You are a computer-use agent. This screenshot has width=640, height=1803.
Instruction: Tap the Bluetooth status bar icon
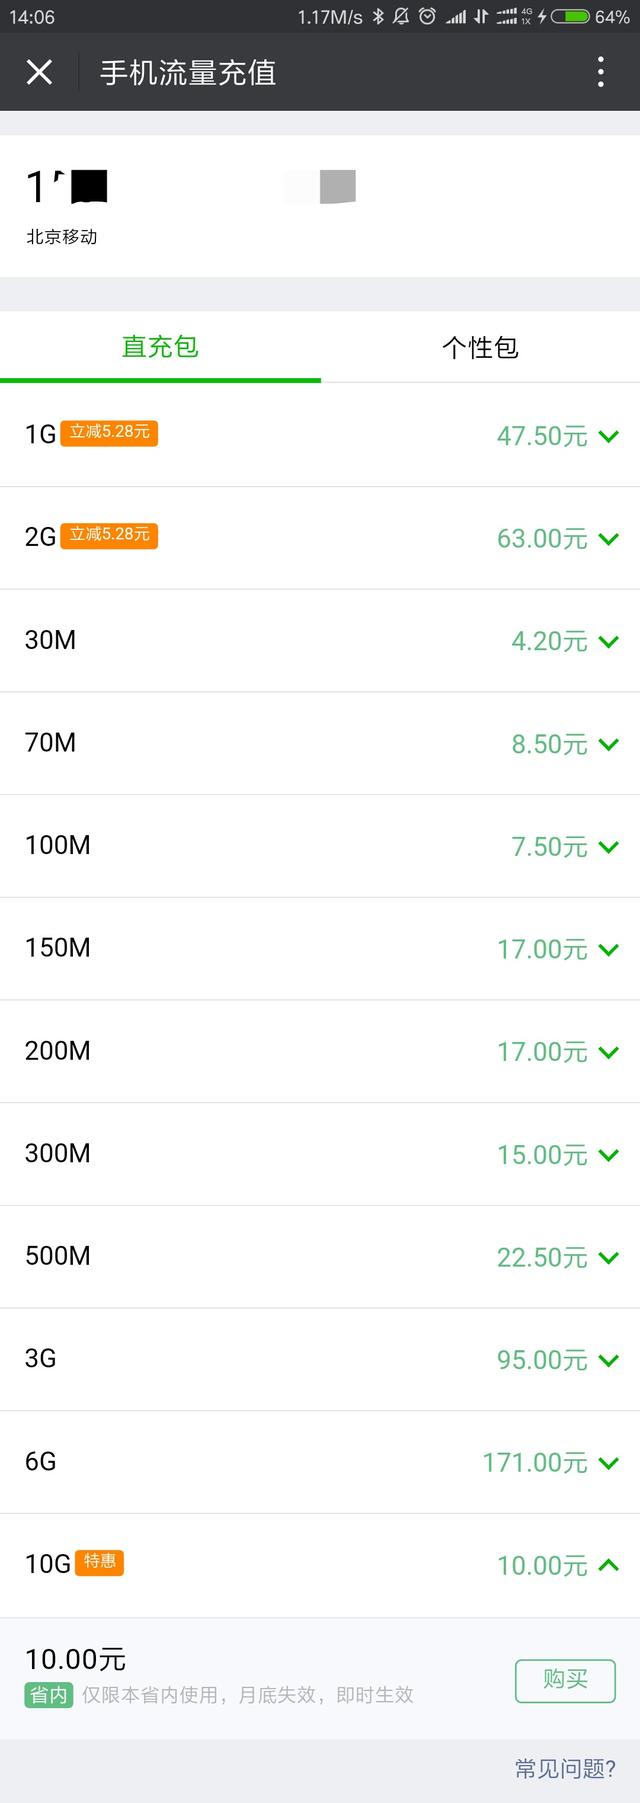(x=378, y=17)
